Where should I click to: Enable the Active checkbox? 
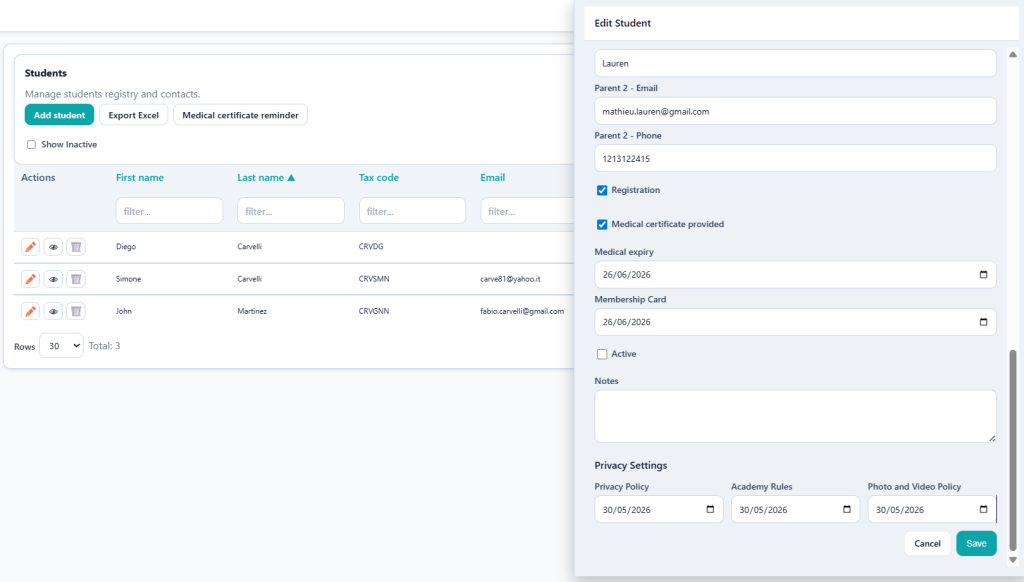[x=600, y=352]
